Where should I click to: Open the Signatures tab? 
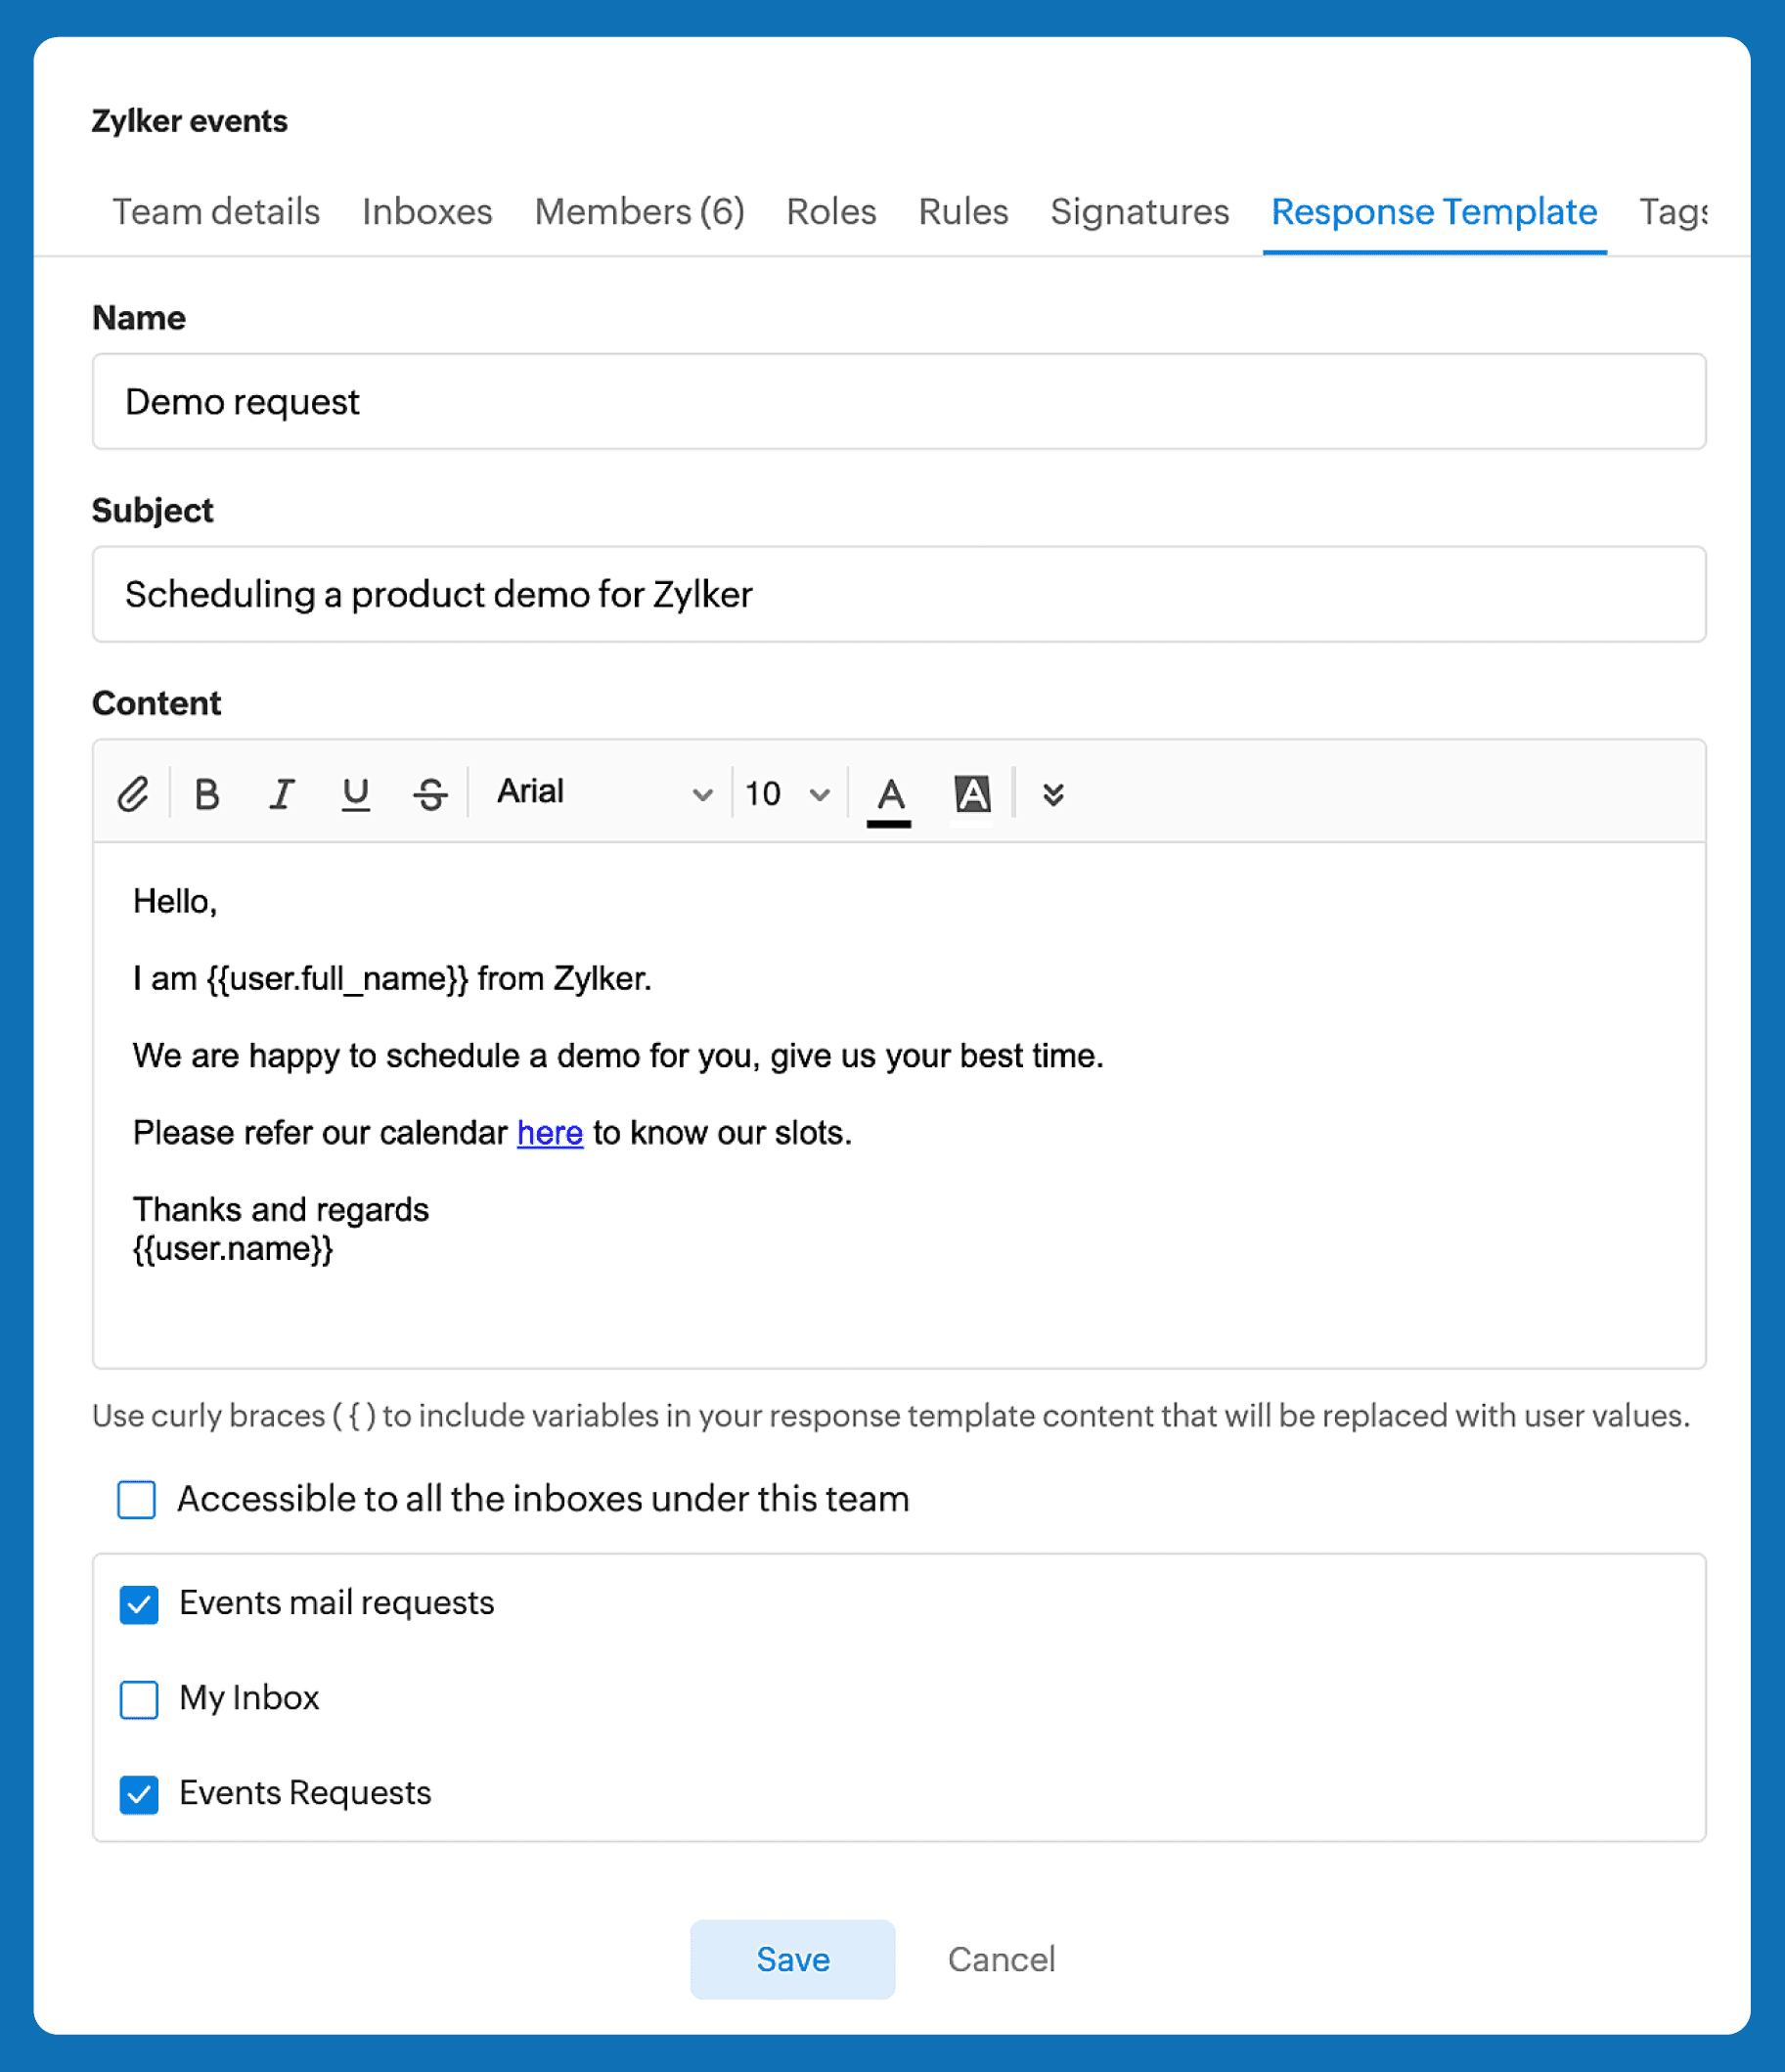coord(1140,212)
